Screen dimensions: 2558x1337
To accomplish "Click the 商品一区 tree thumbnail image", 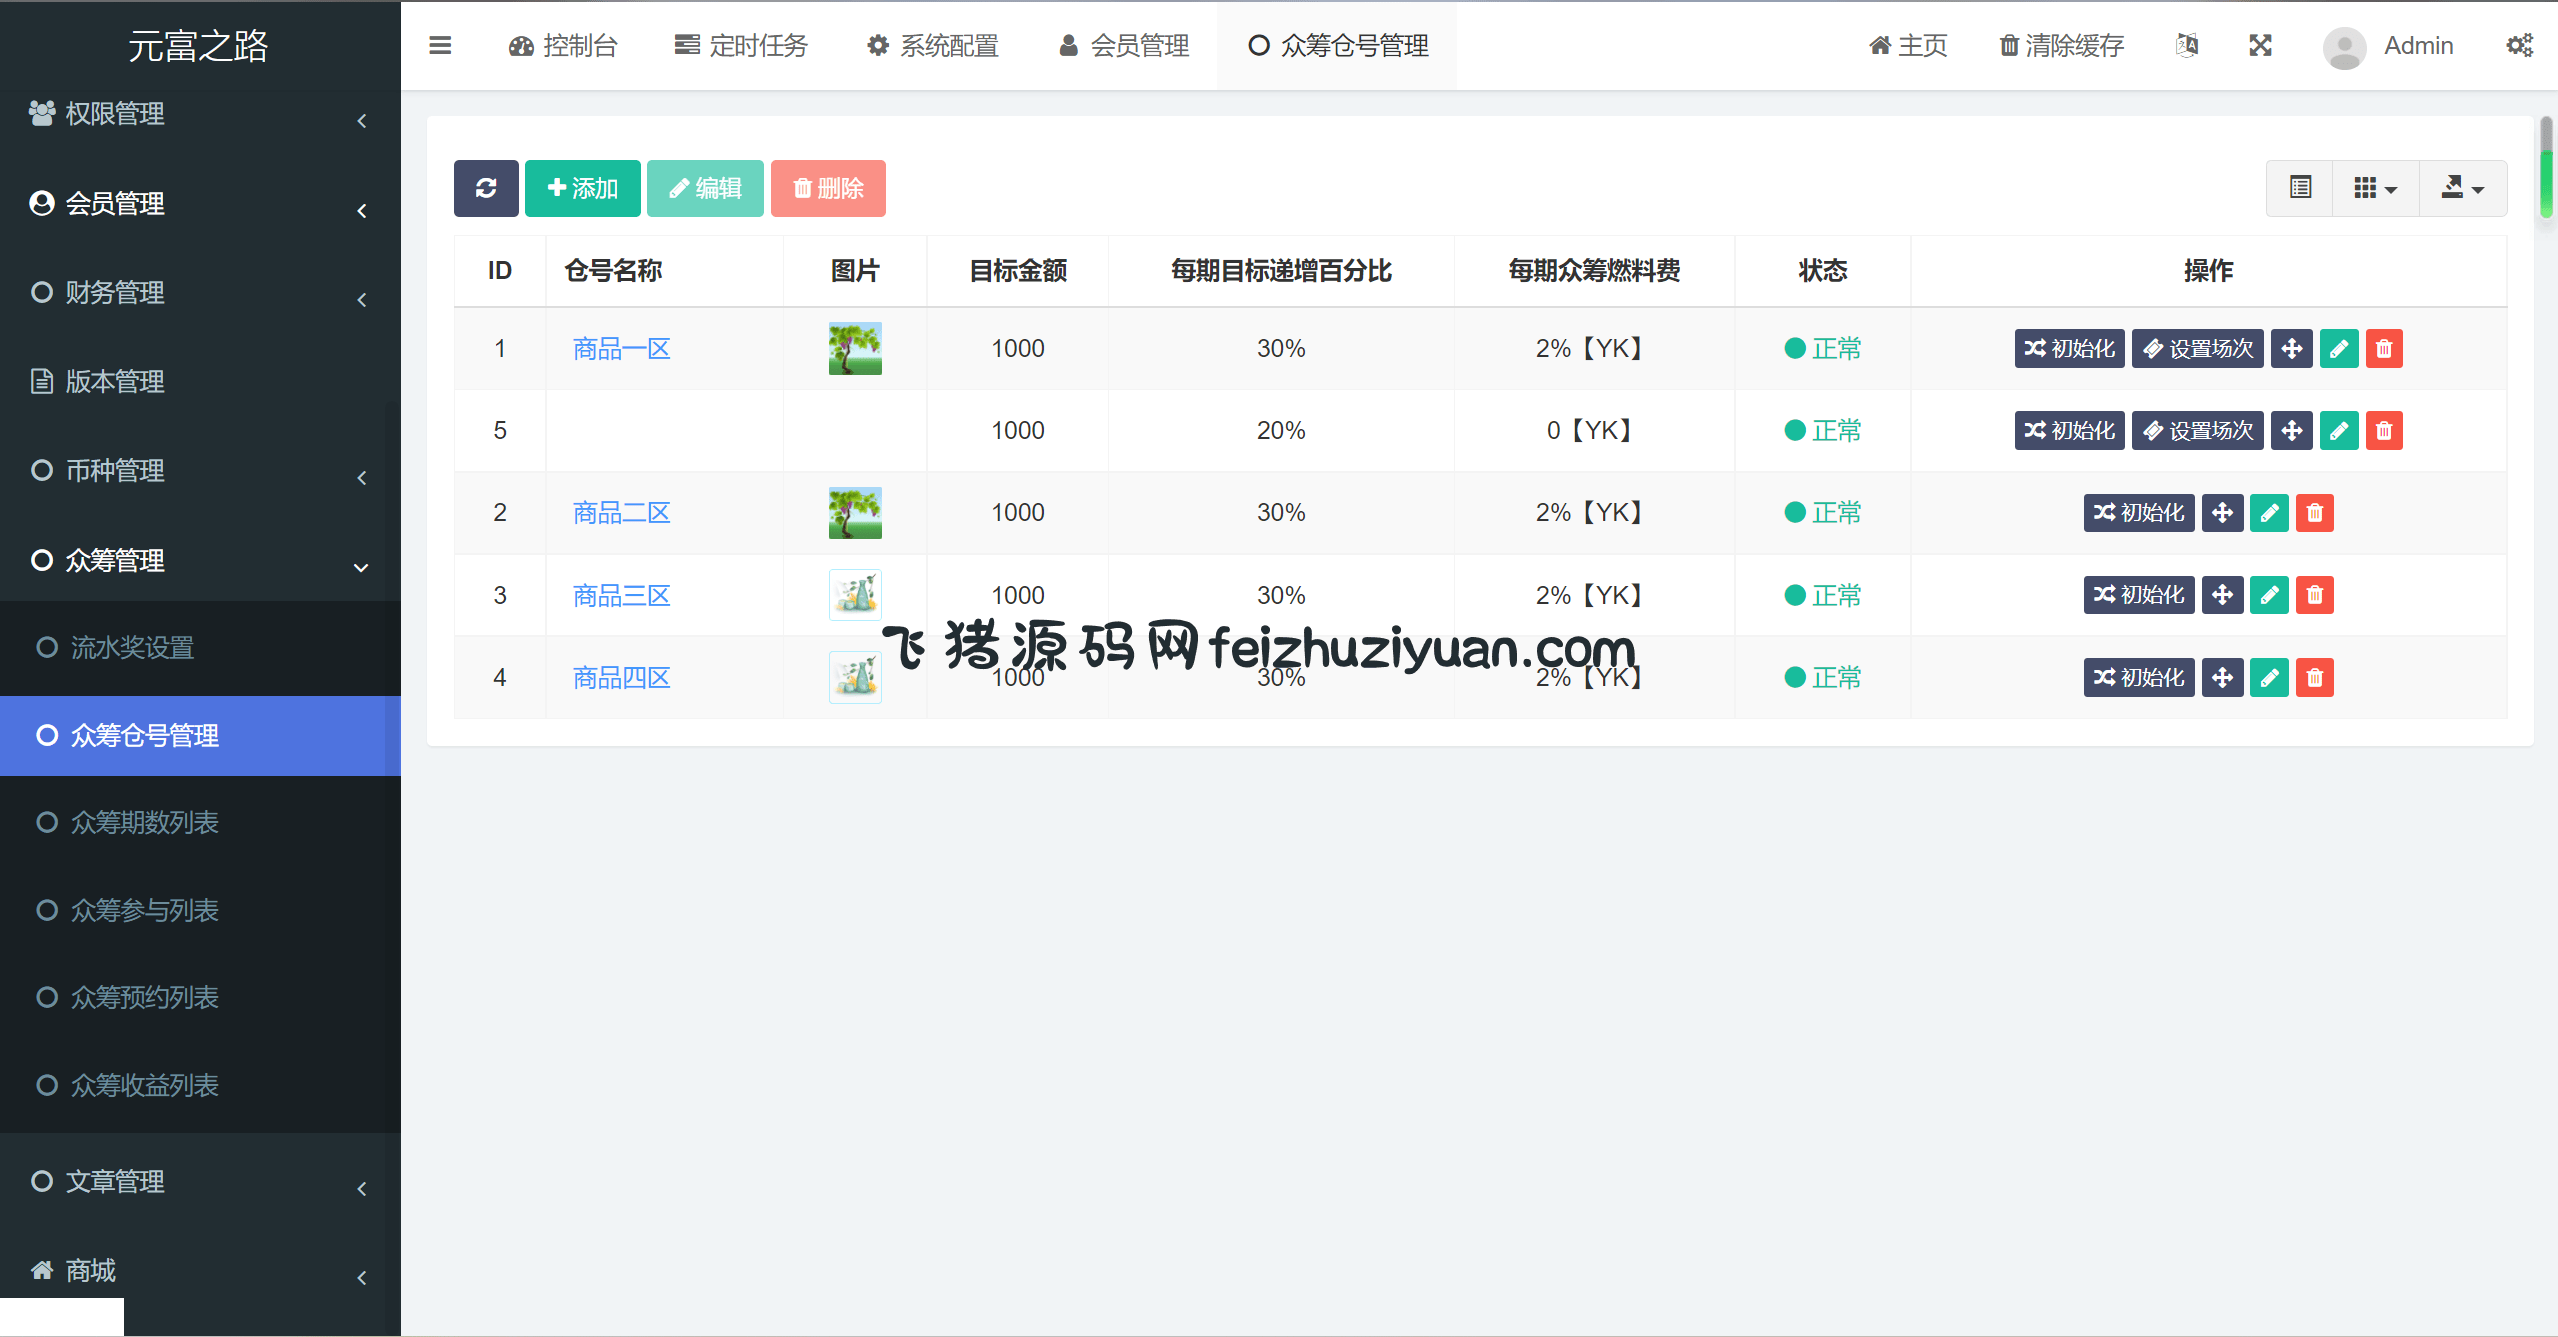I will [x=855, y=349].
